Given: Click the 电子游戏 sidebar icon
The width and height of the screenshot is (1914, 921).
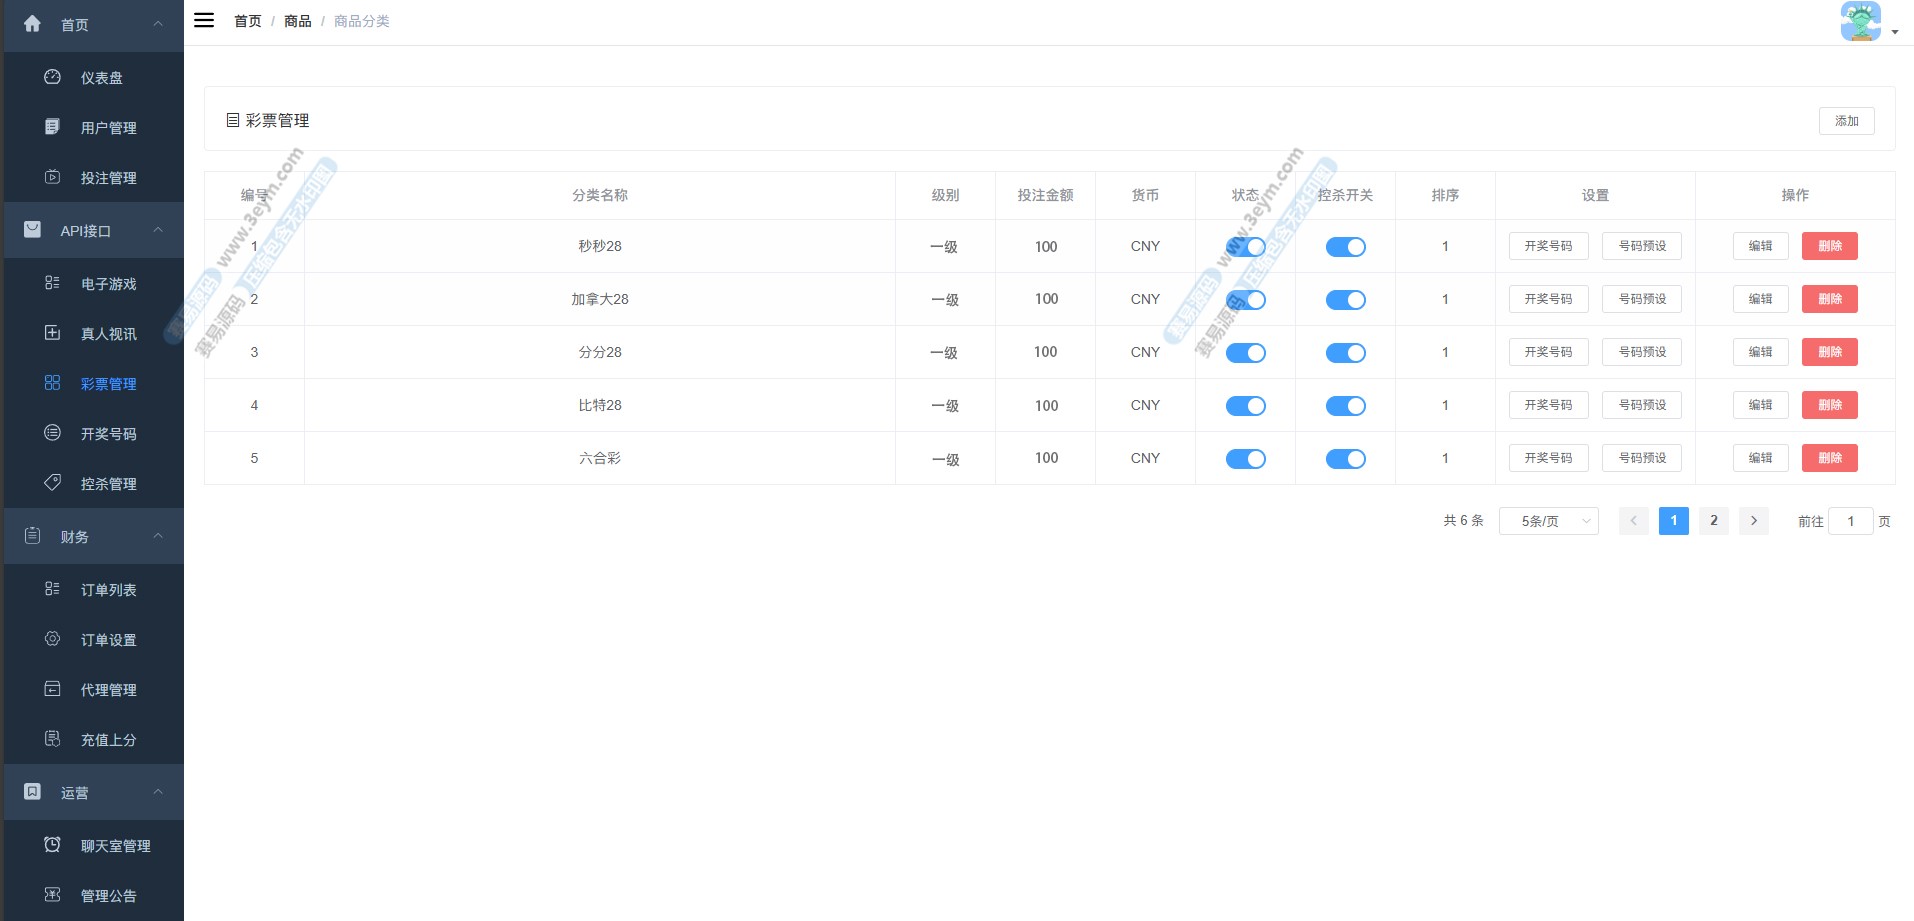Looking at the screenshot, I should point(53,283).
